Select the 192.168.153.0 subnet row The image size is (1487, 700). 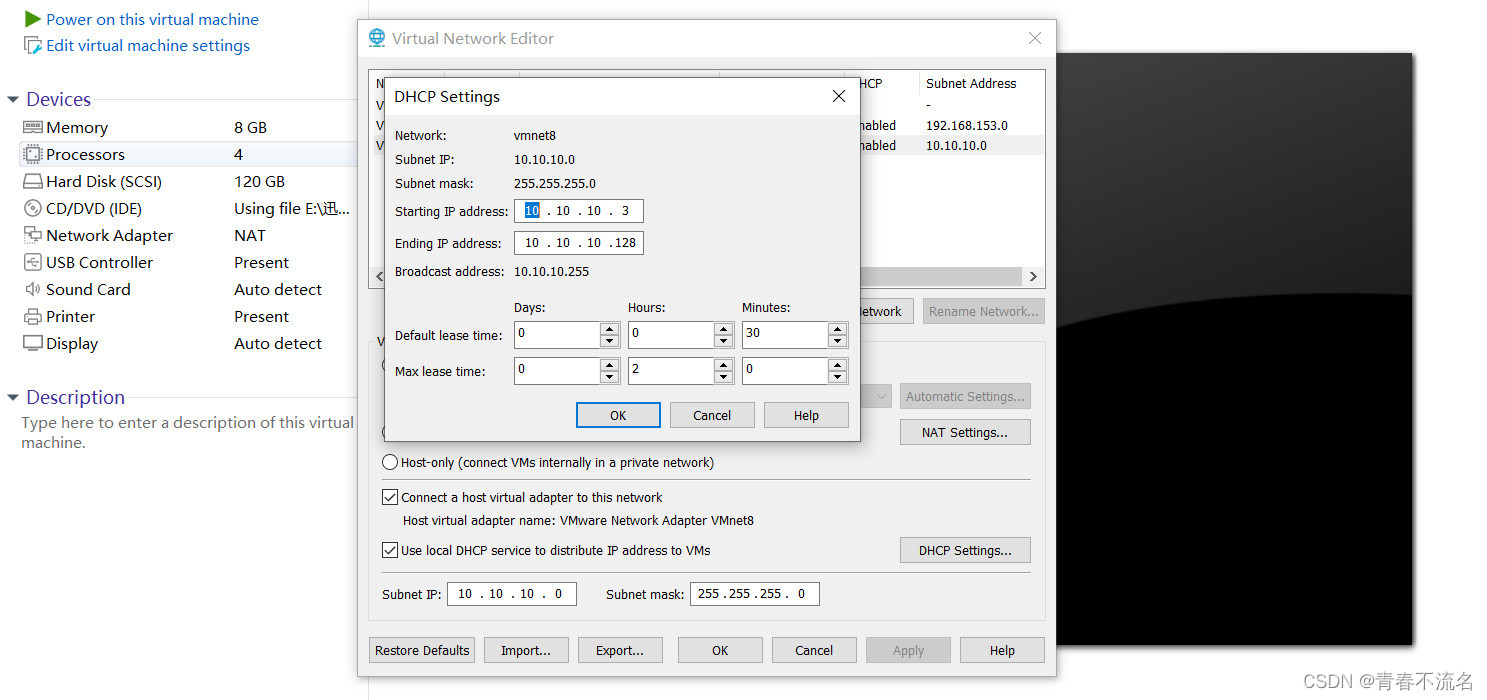click(x=967, y=125)
